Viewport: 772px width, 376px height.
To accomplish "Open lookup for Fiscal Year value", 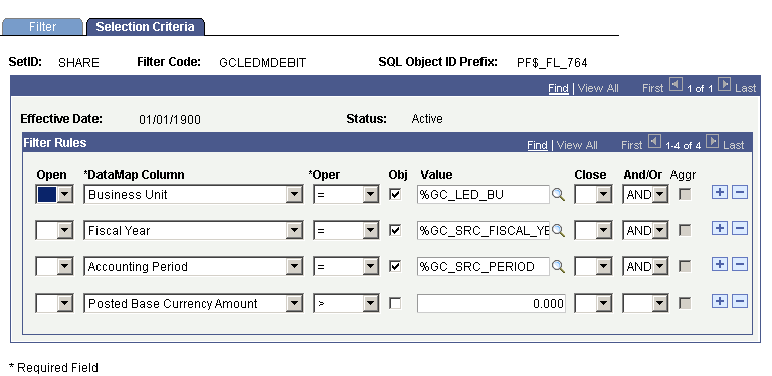I will tap(558, 230).
